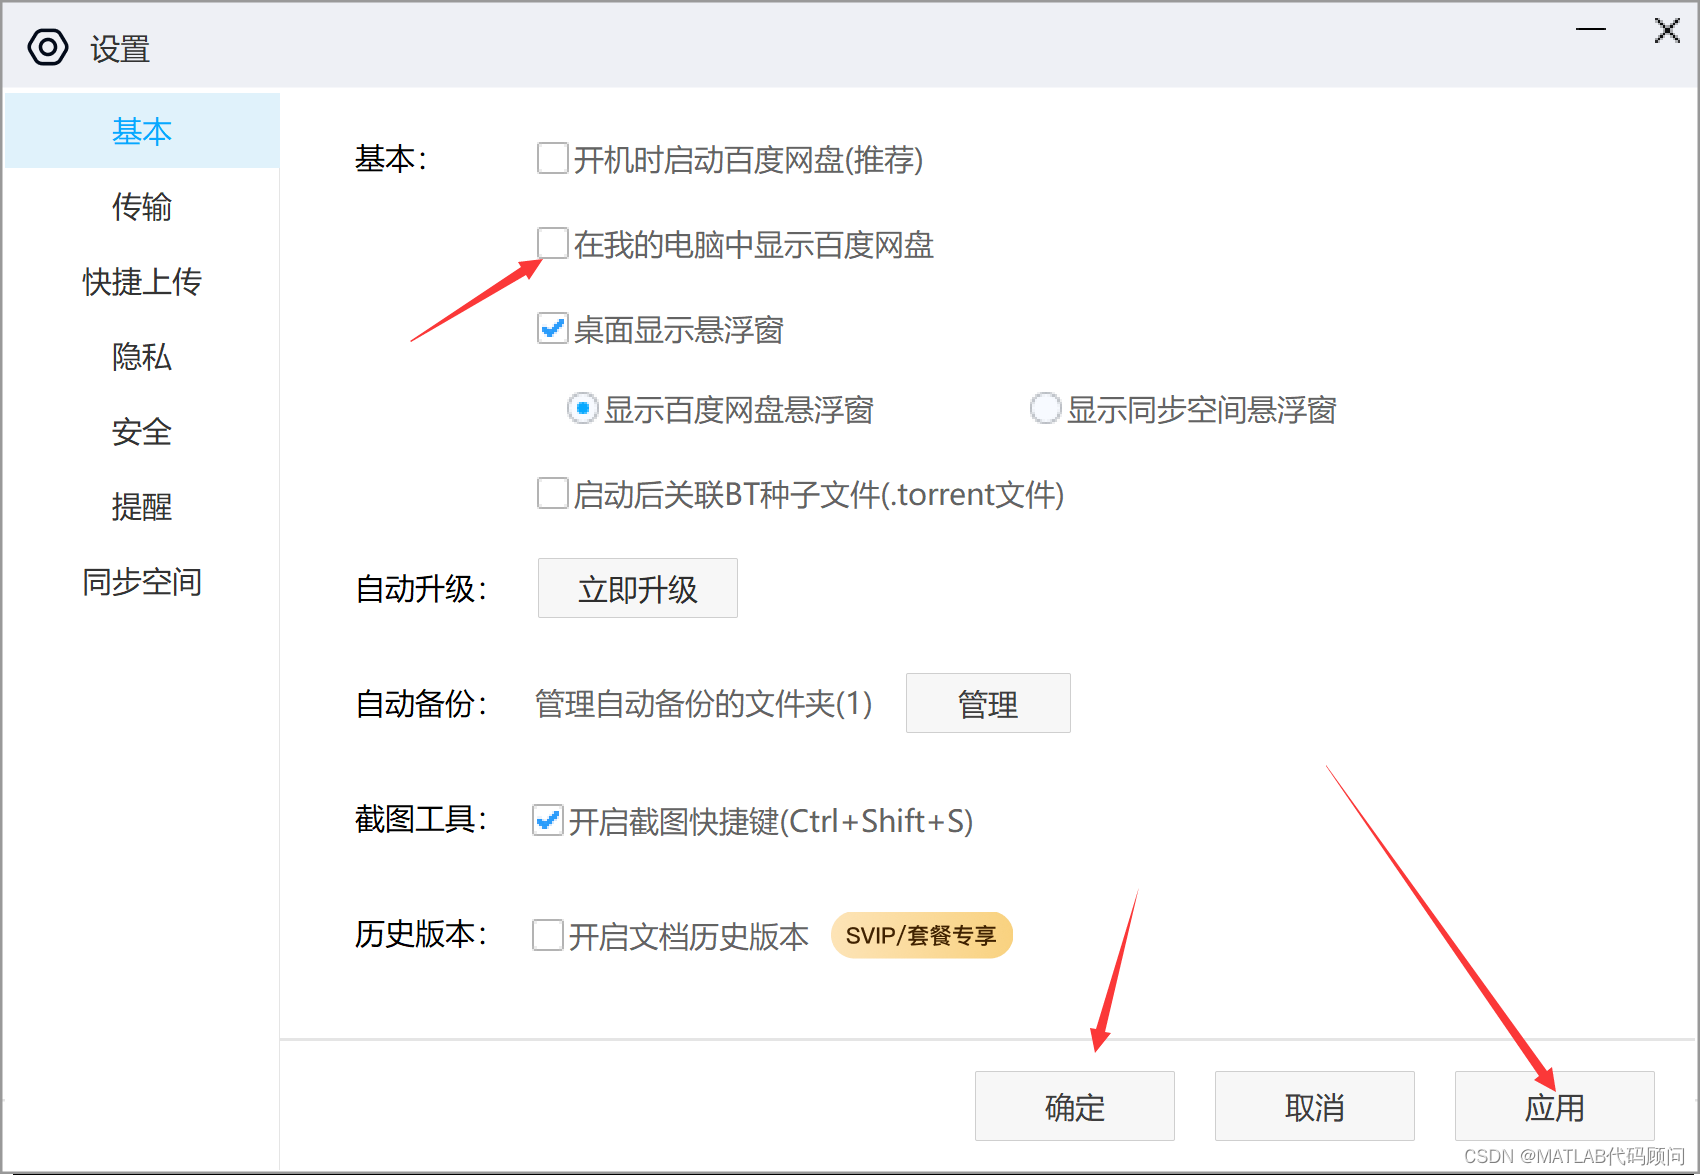Image resolution: width=1700 pixels, height=1175 pixels.
Task: Switch to 快捷上传 tab
Action: [x=142, y=281]
